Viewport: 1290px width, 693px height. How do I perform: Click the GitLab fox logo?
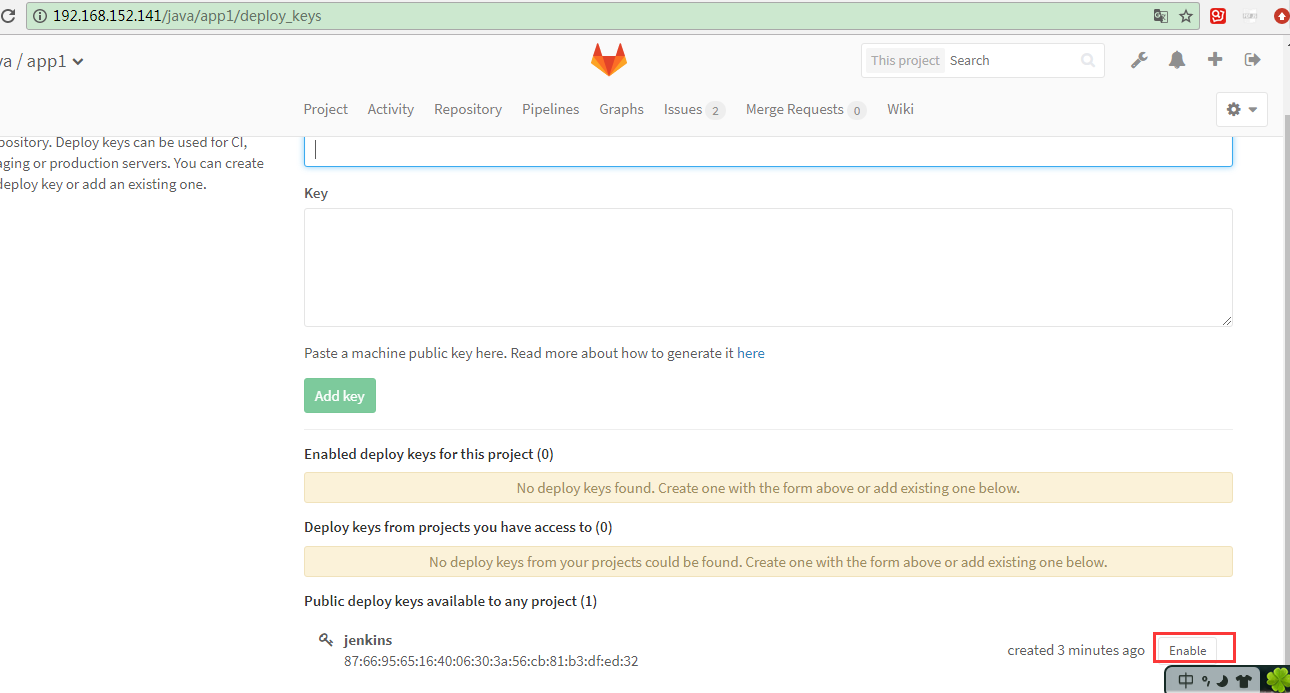point(608,60)
